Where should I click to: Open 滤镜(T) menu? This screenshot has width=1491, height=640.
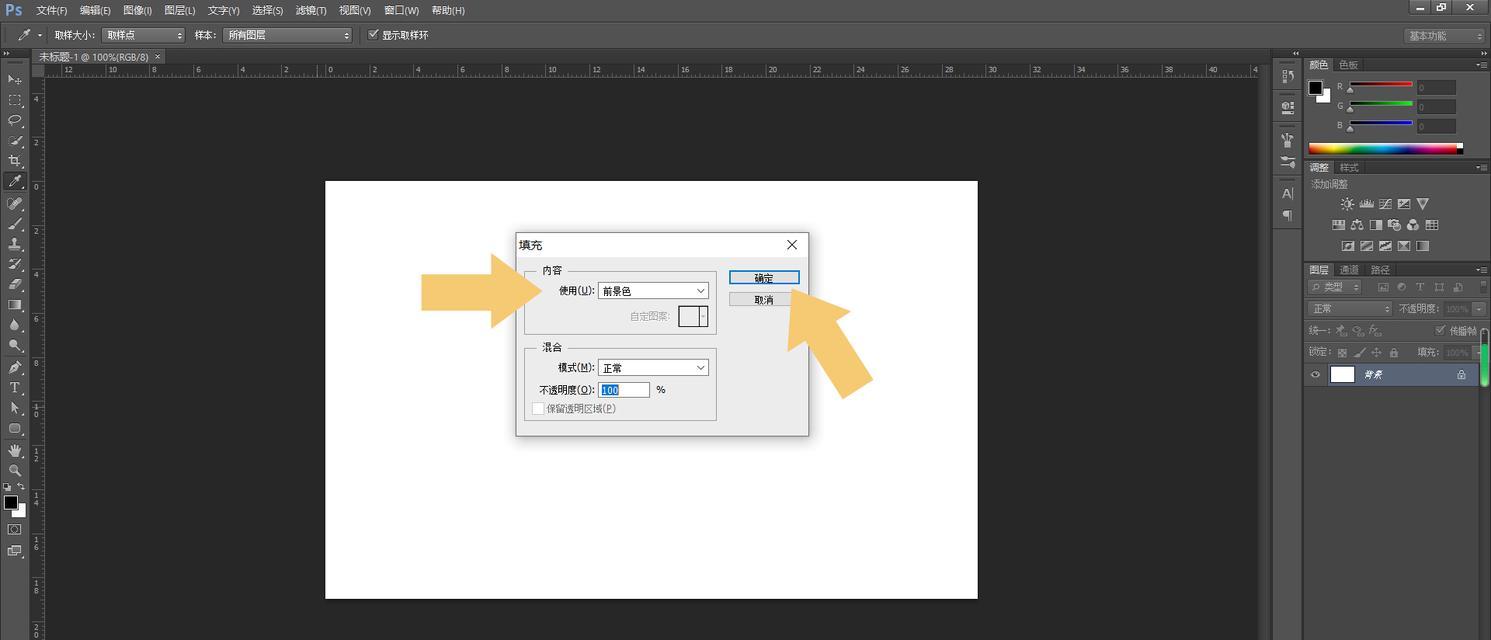(x=311, y=10)
